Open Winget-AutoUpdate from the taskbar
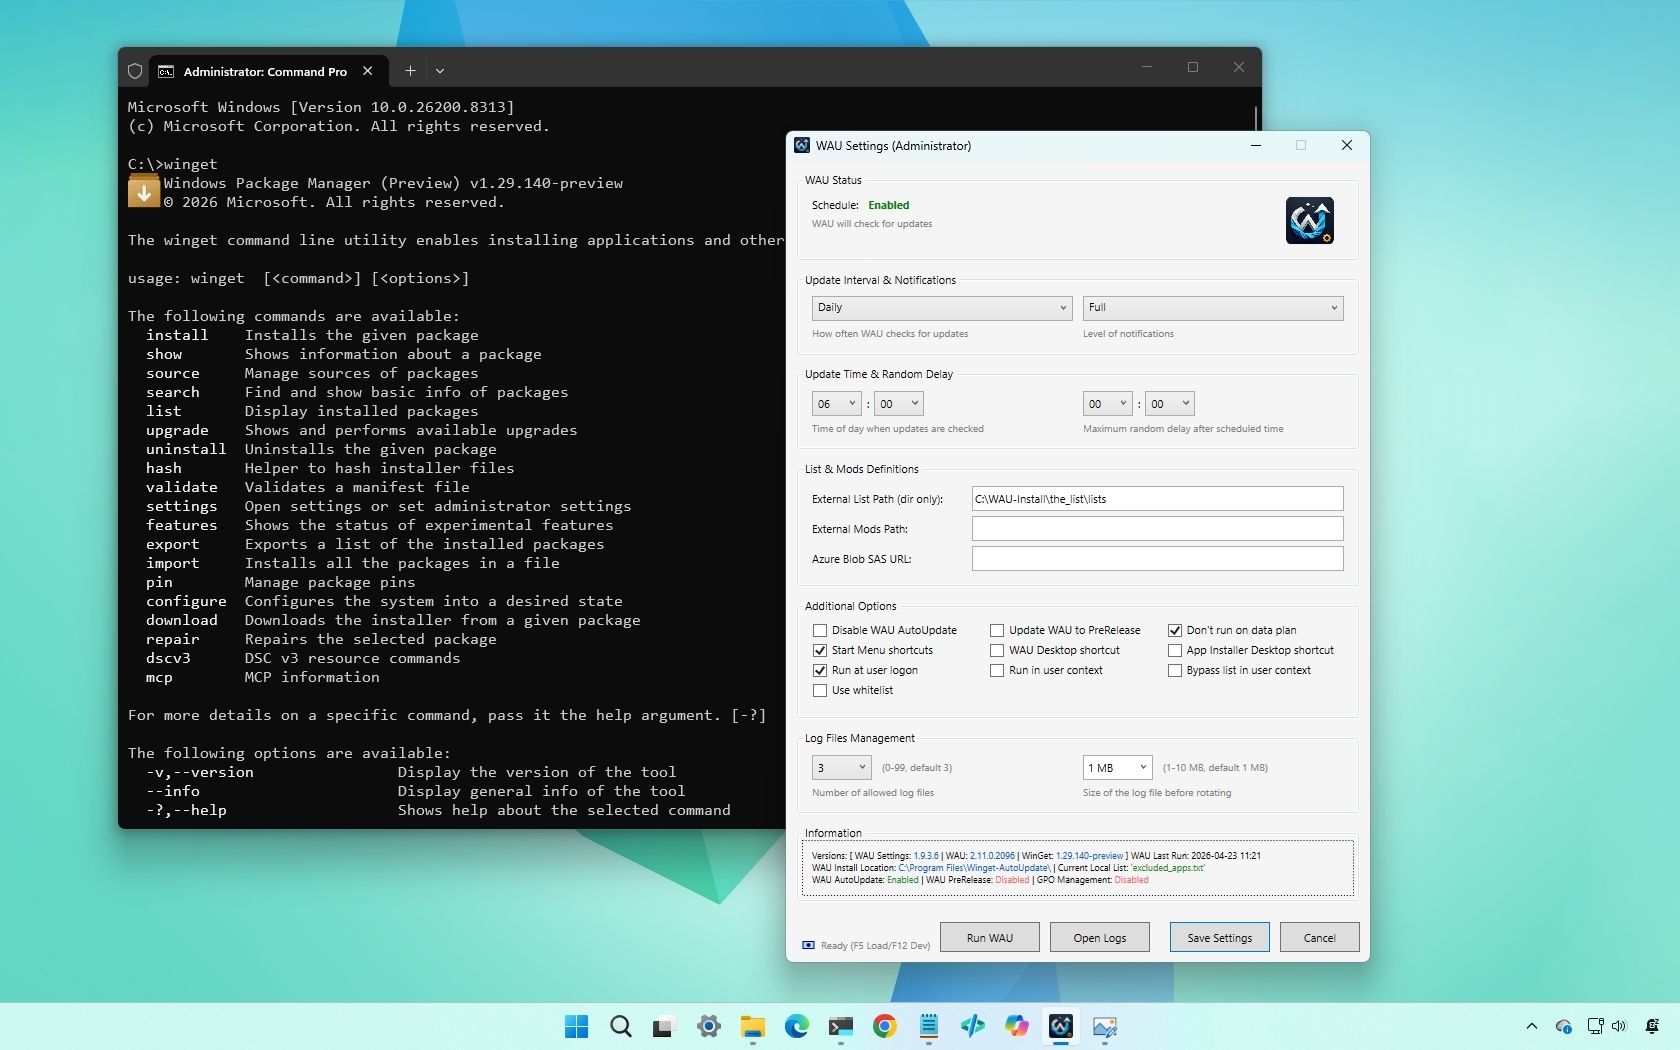The height and width of the screenshot is (1050, 1680). point(1060,1027)
